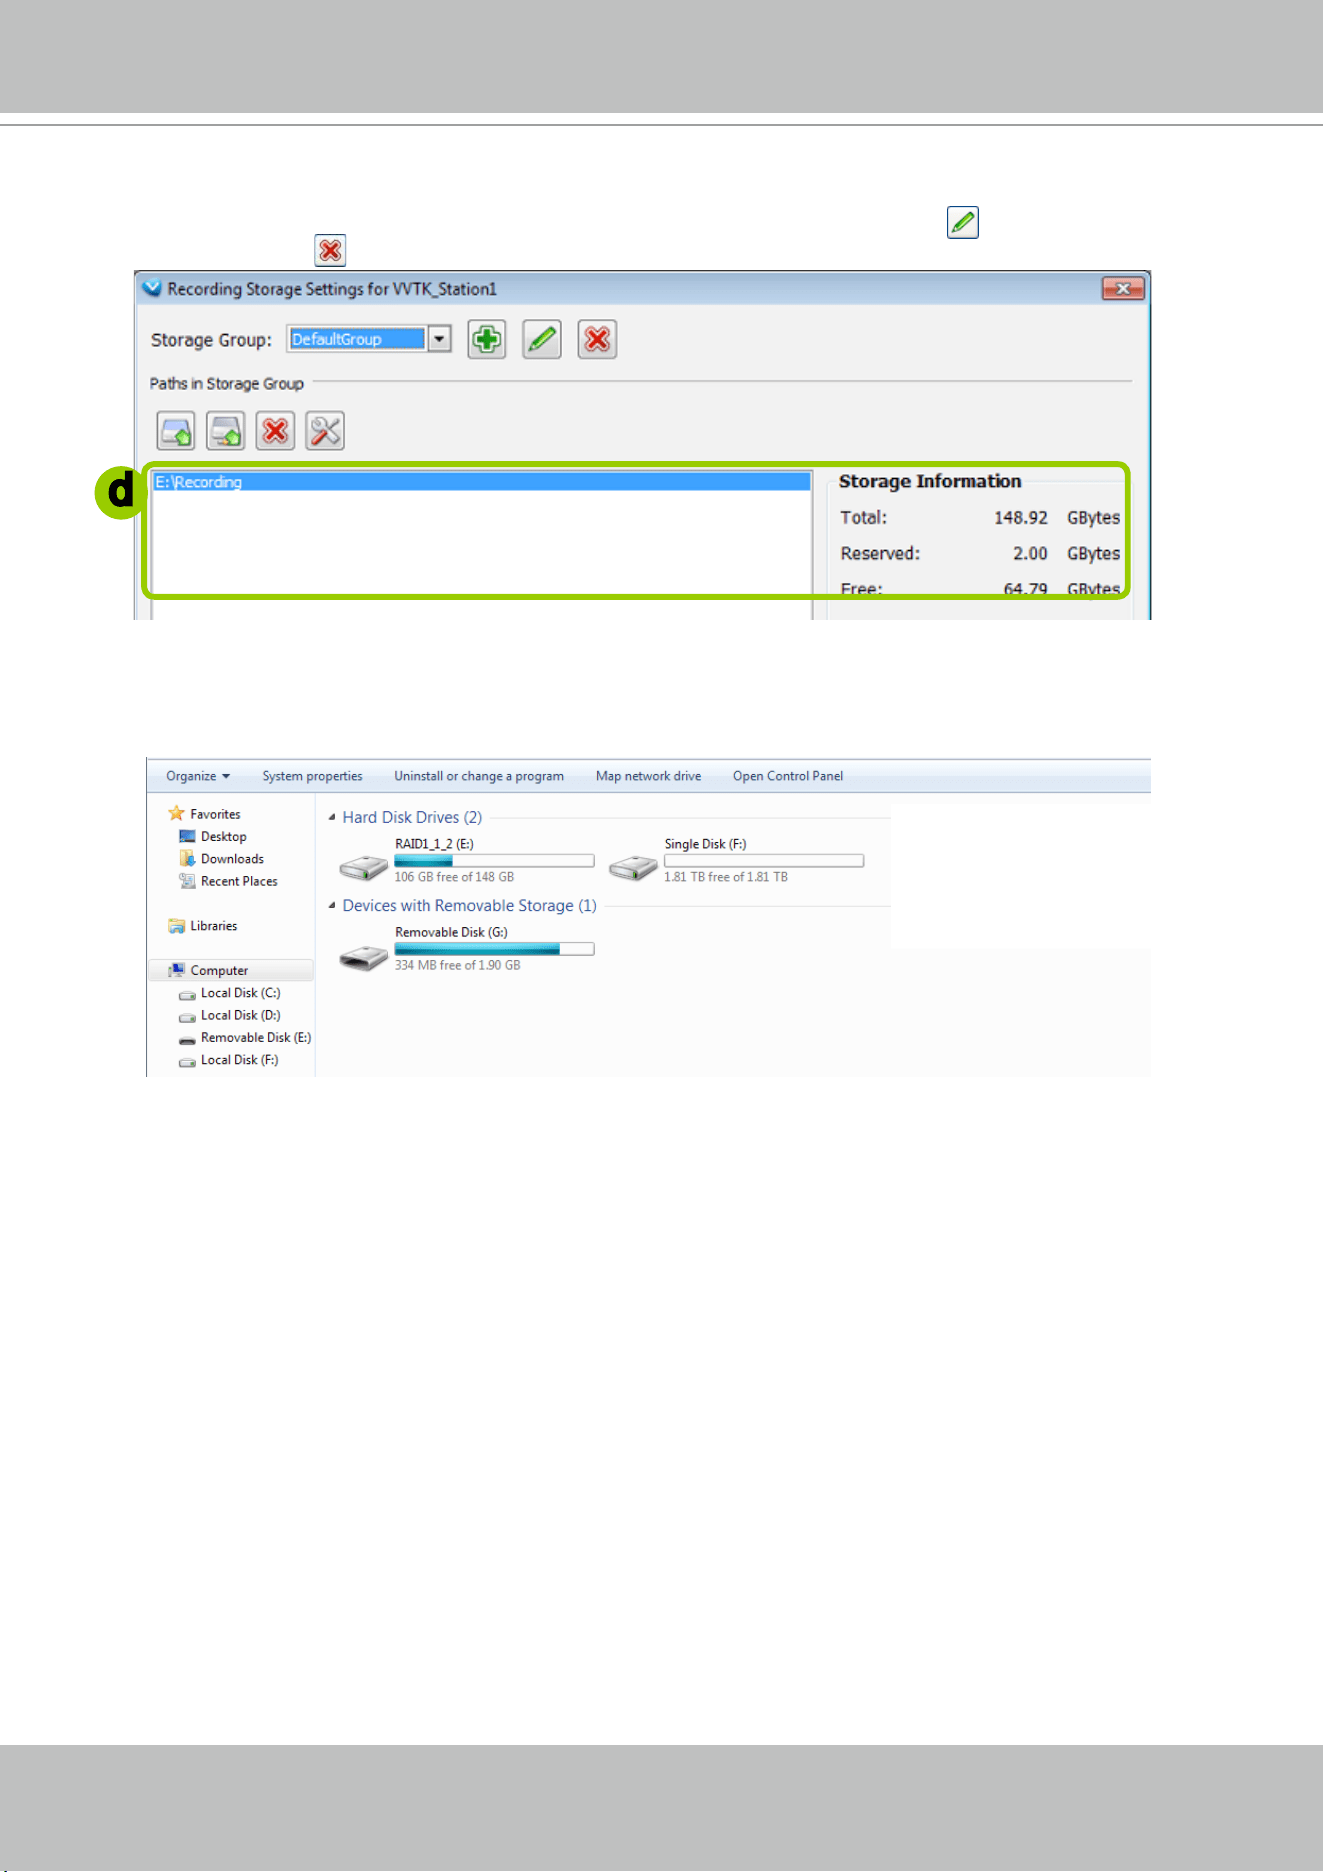Click Open Control Panel in toolbar
1324x1872 pixels.
(788, 776)
